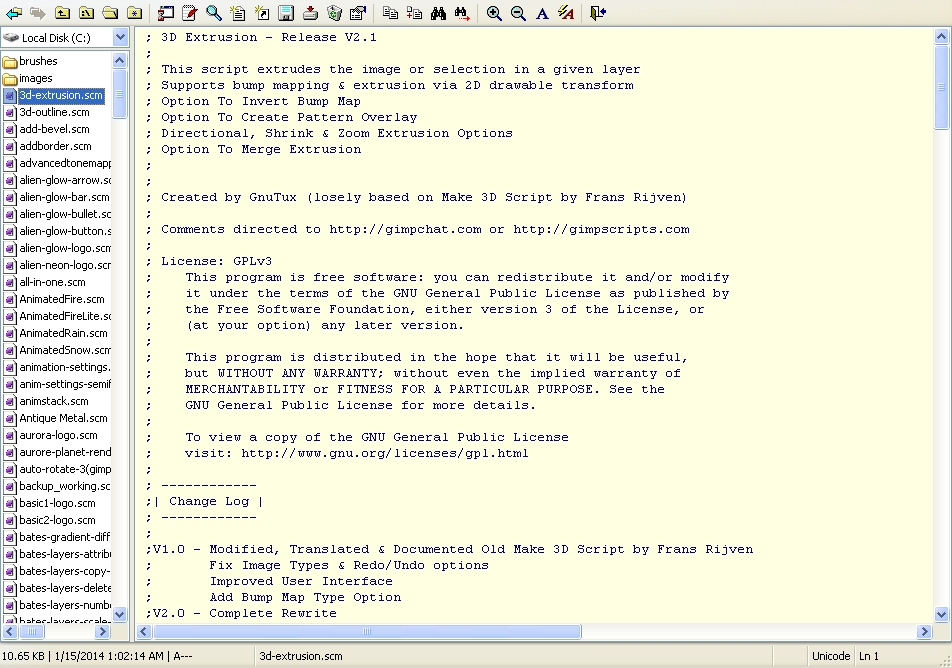952x668 pixels.
Task: Click text viewer horizontal scroll left arrow
Action: tap(144, 632)
